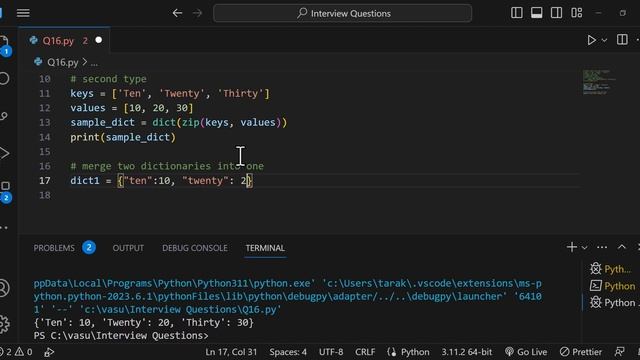Show additional activity bar views
This screenshot has height=360, width=640.
(x=4, y=228)
